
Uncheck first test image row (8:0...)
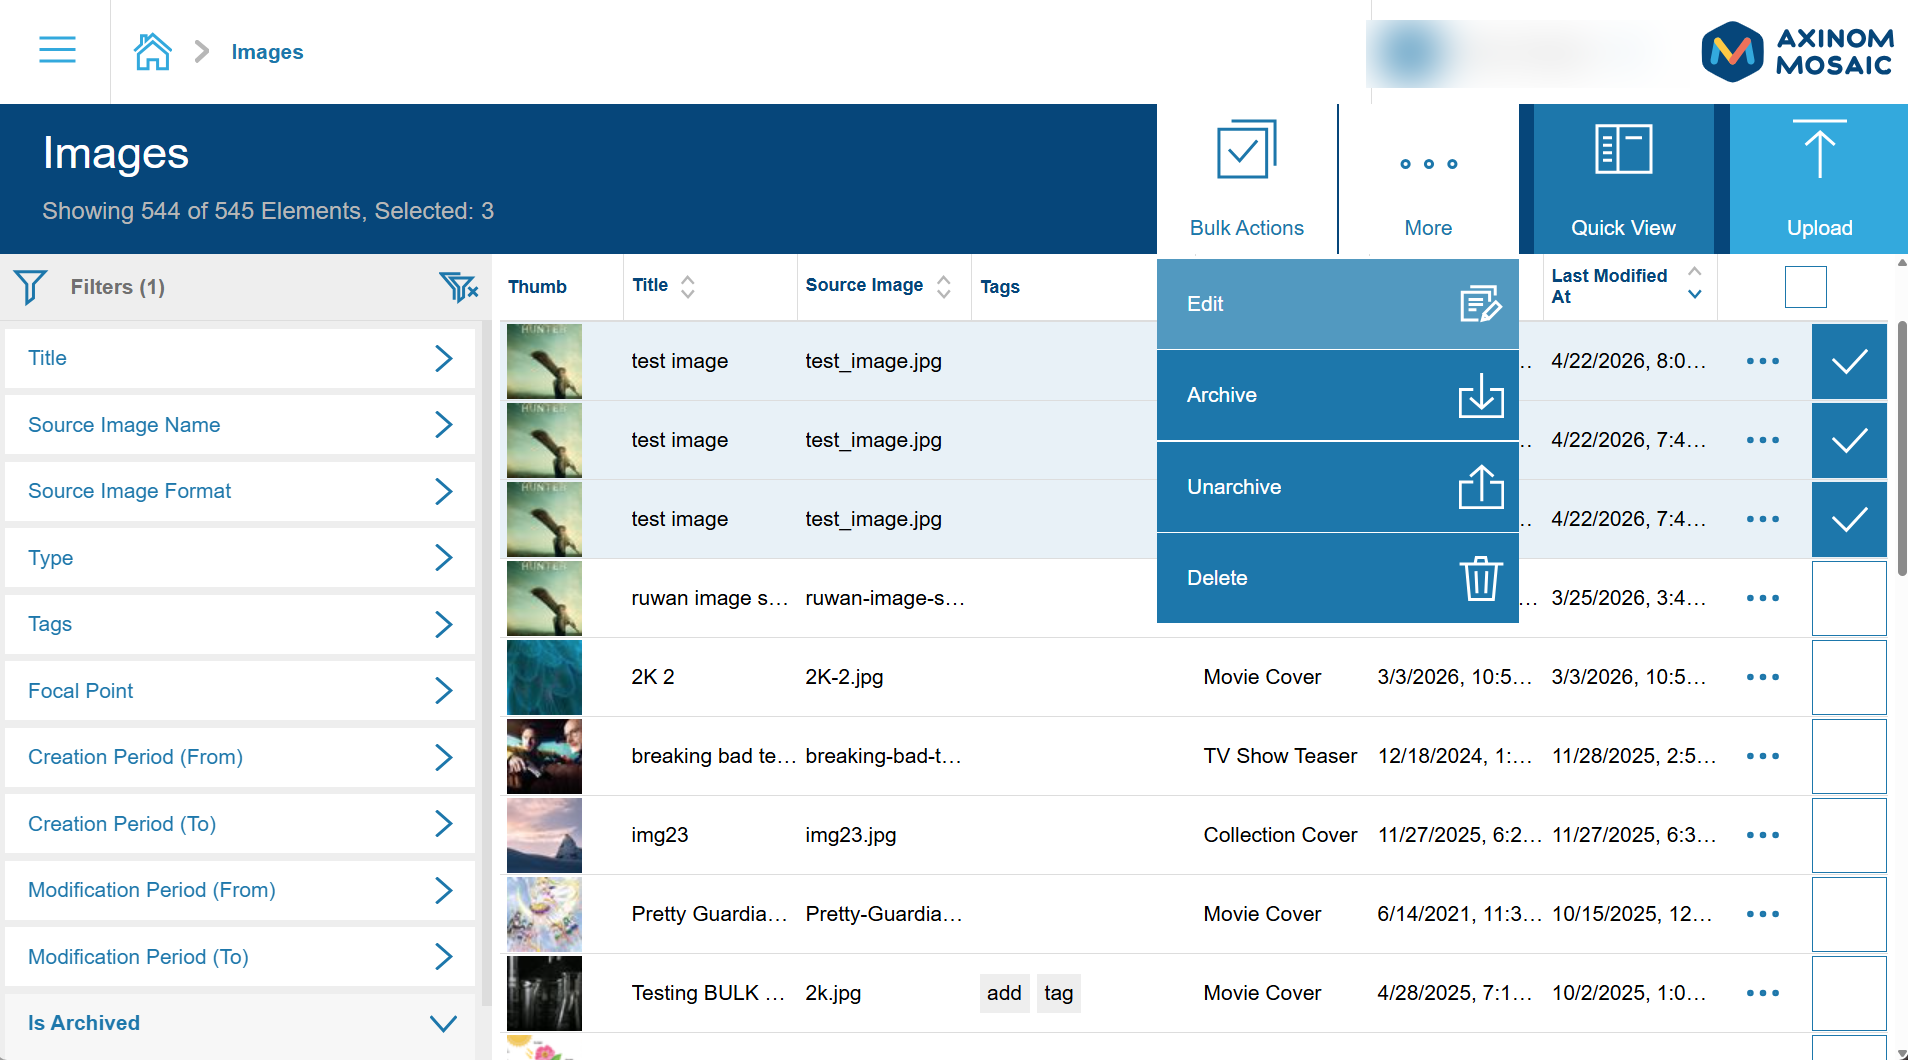[x=1849, y=361]
